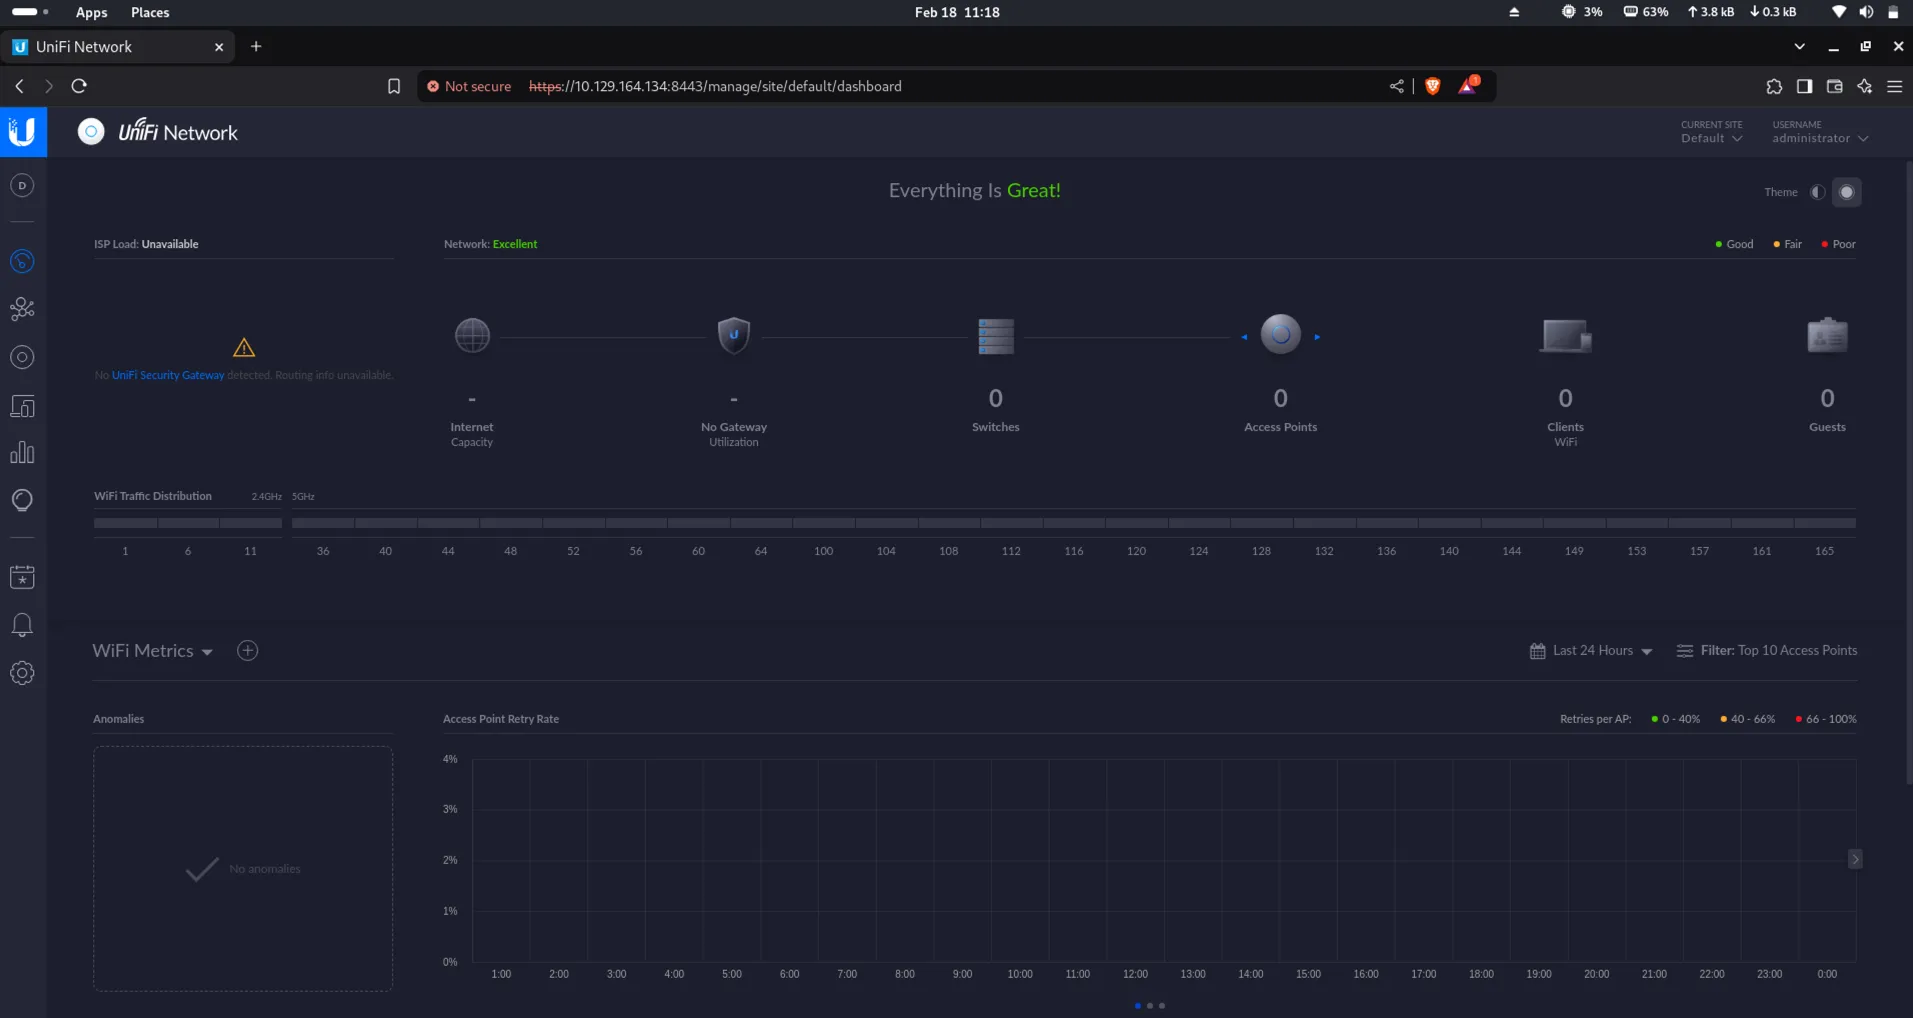Click the gateway shield icon
Viewport: 1913px width, 1018px height.
point(734,335)
